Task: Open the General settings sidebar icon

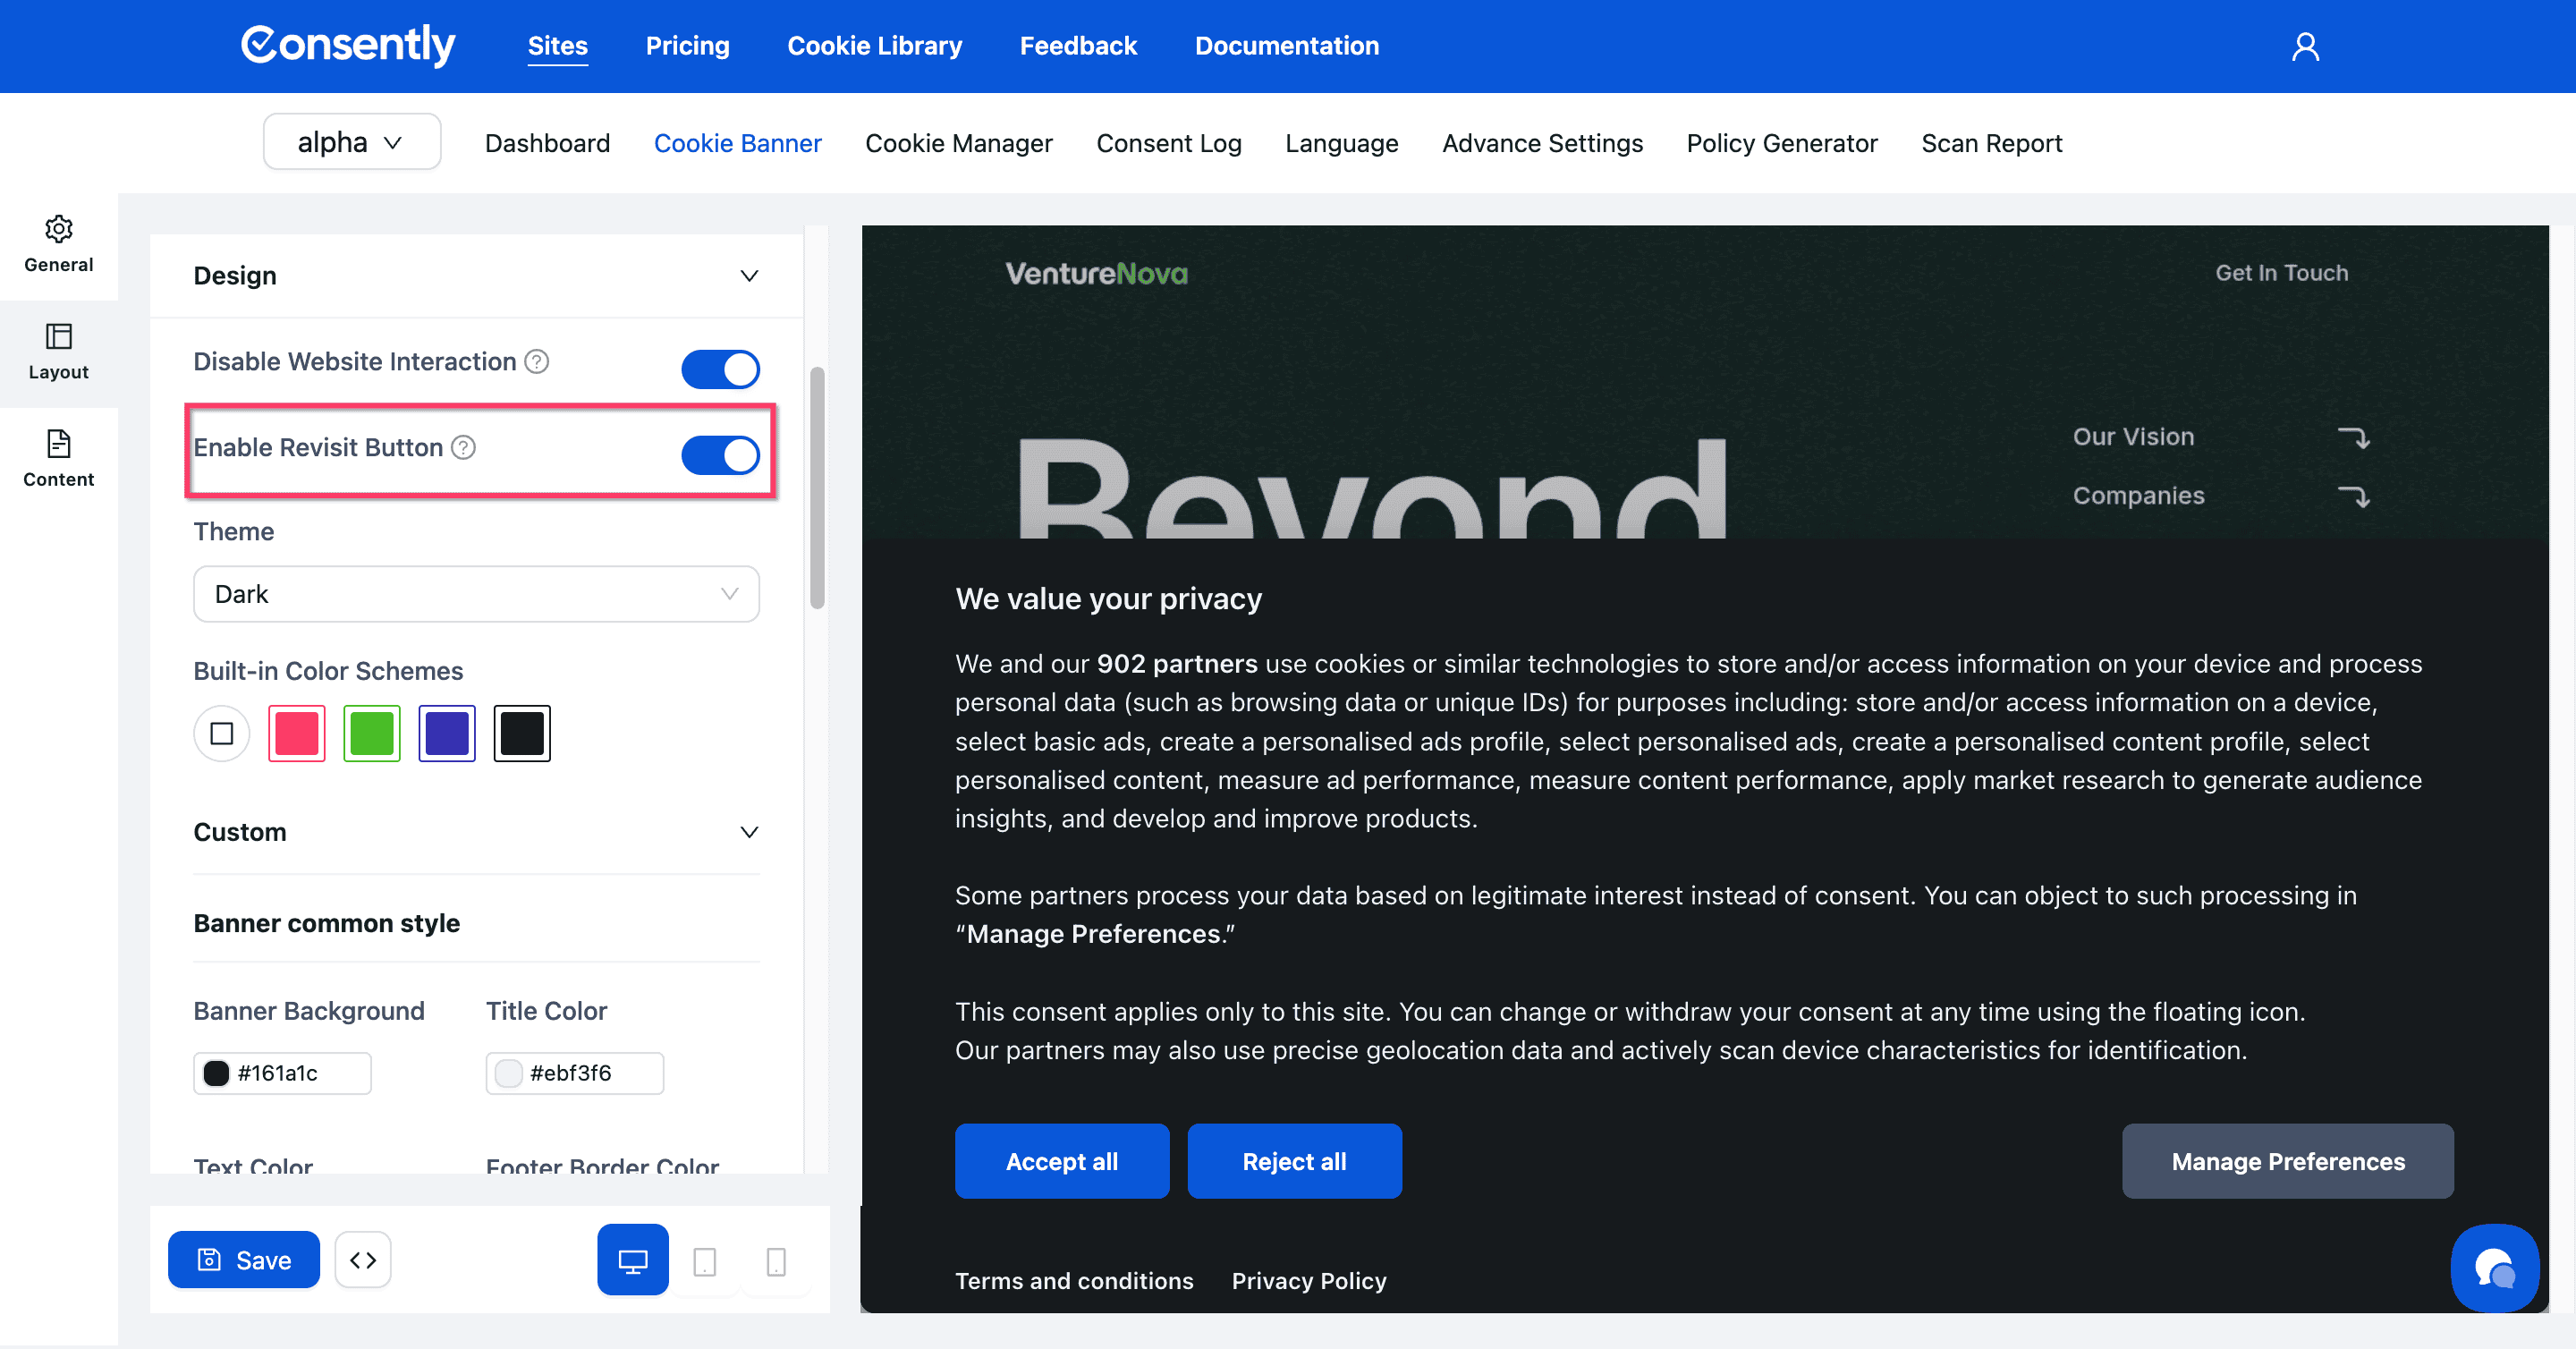Action: tap(58, 244)
